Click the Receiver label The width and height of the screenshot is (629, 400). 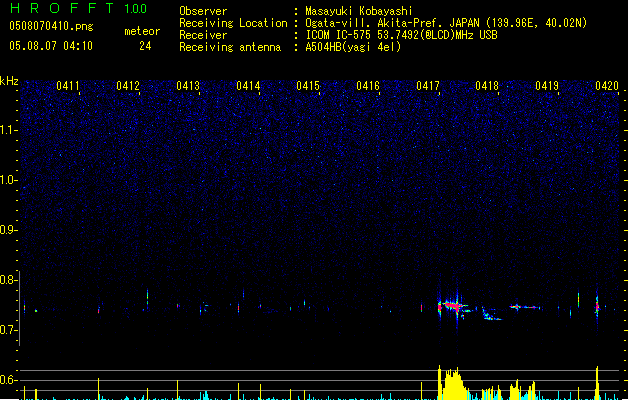[x=203, y=35]
